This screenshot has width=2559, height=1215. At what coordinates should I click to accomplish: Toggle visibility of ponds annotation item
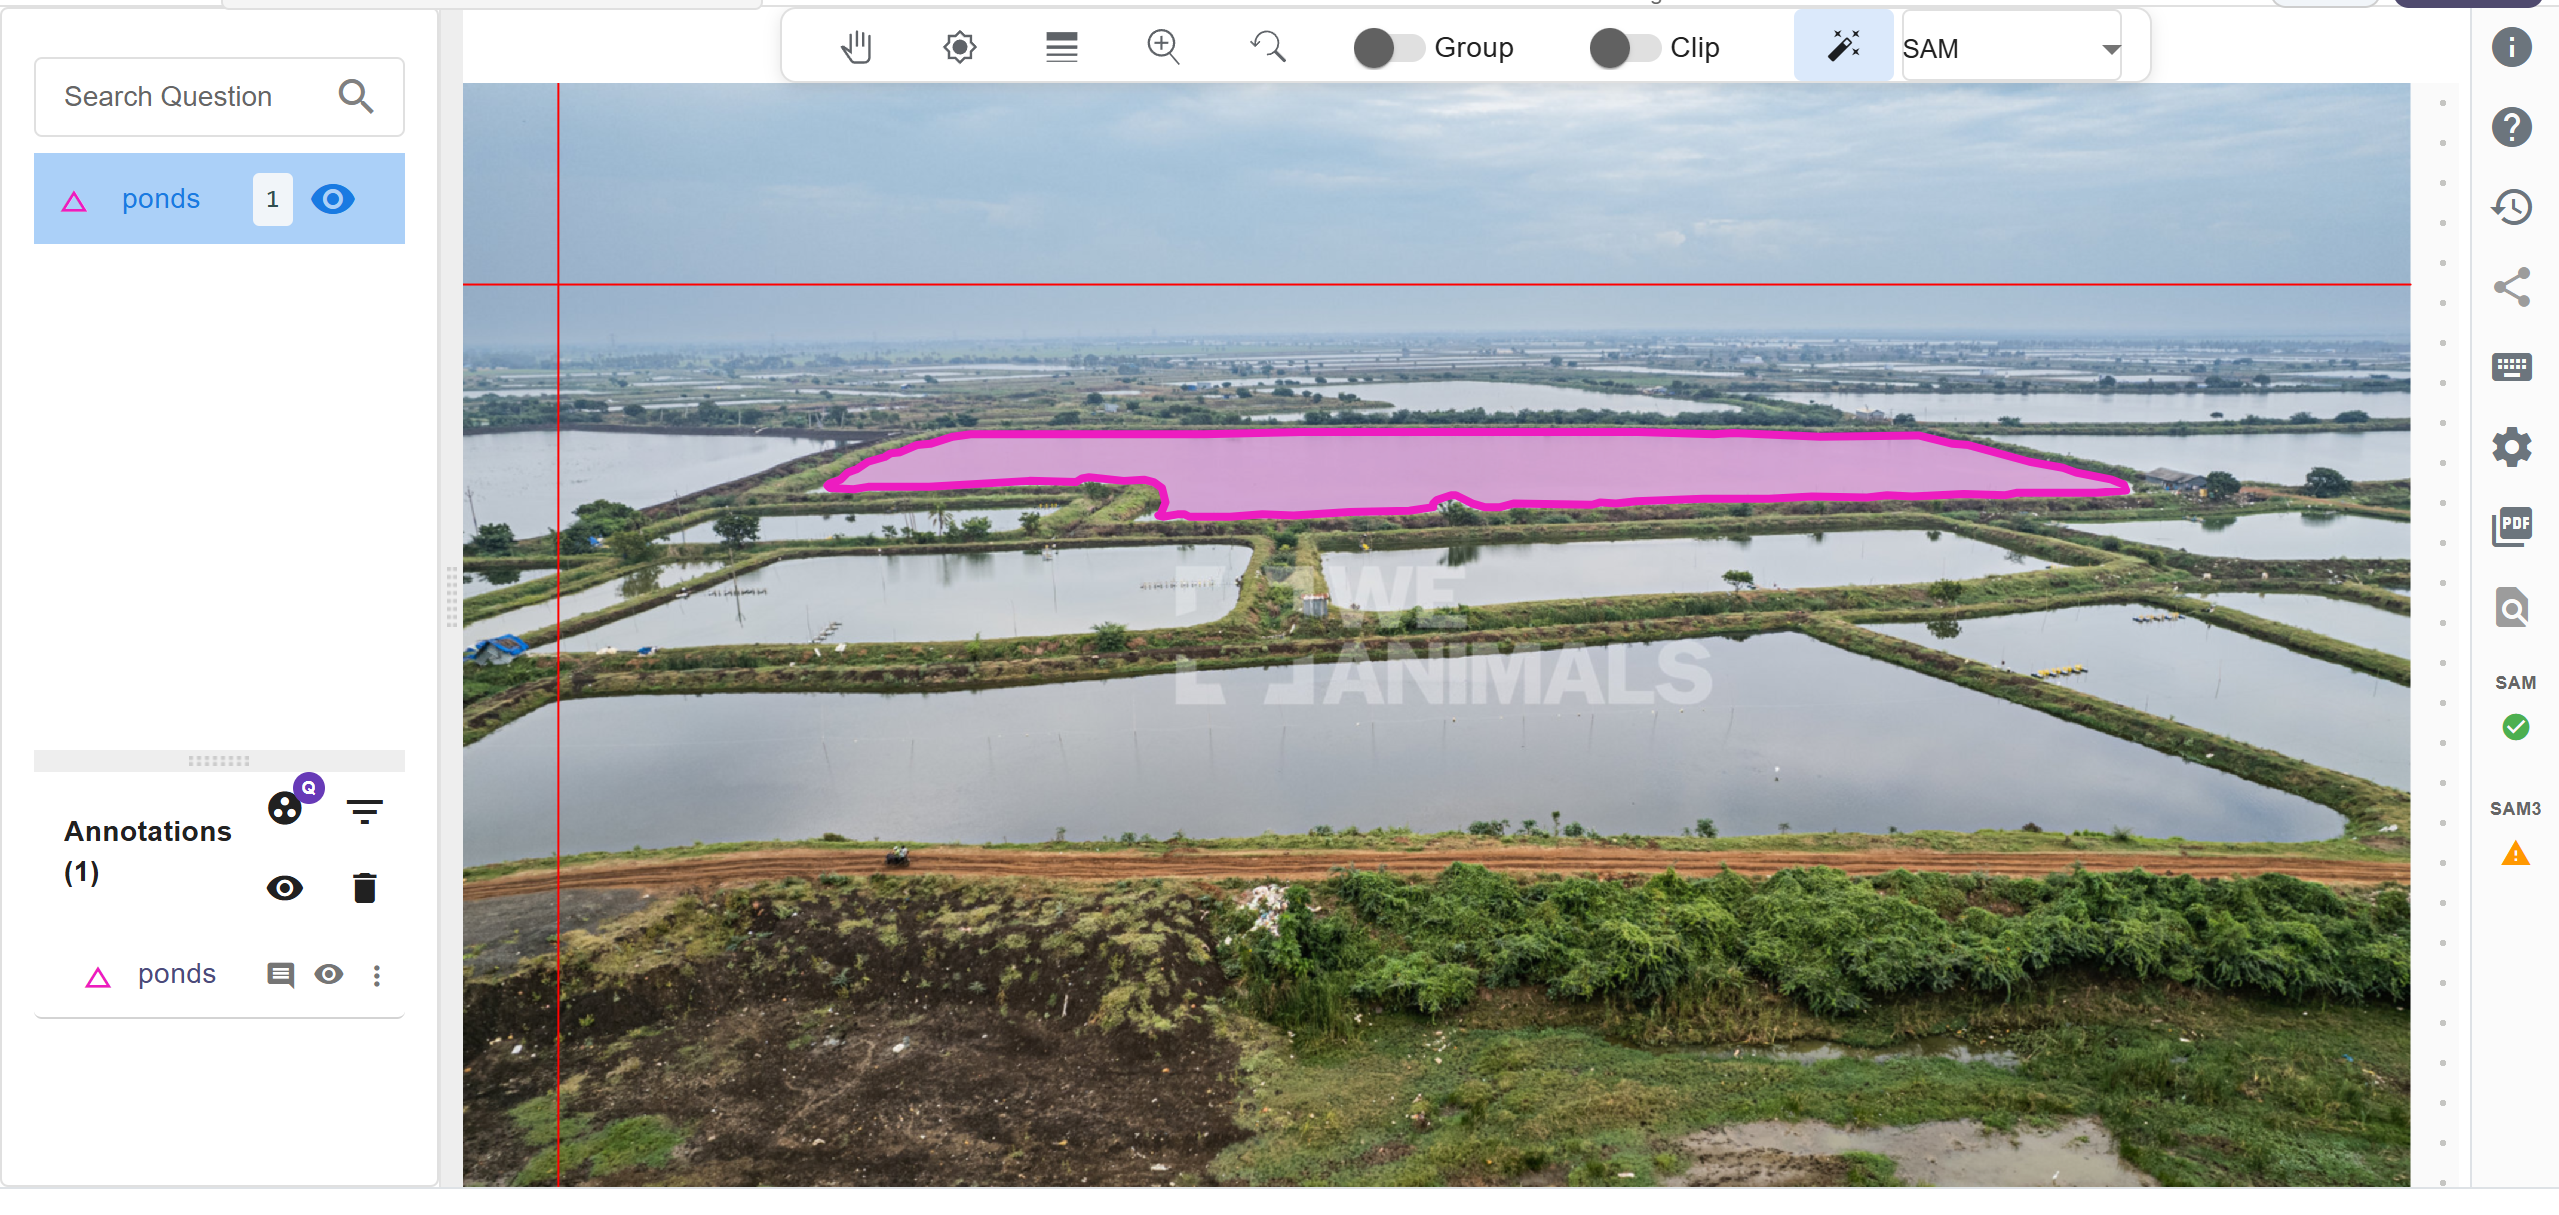click(329, 974)
